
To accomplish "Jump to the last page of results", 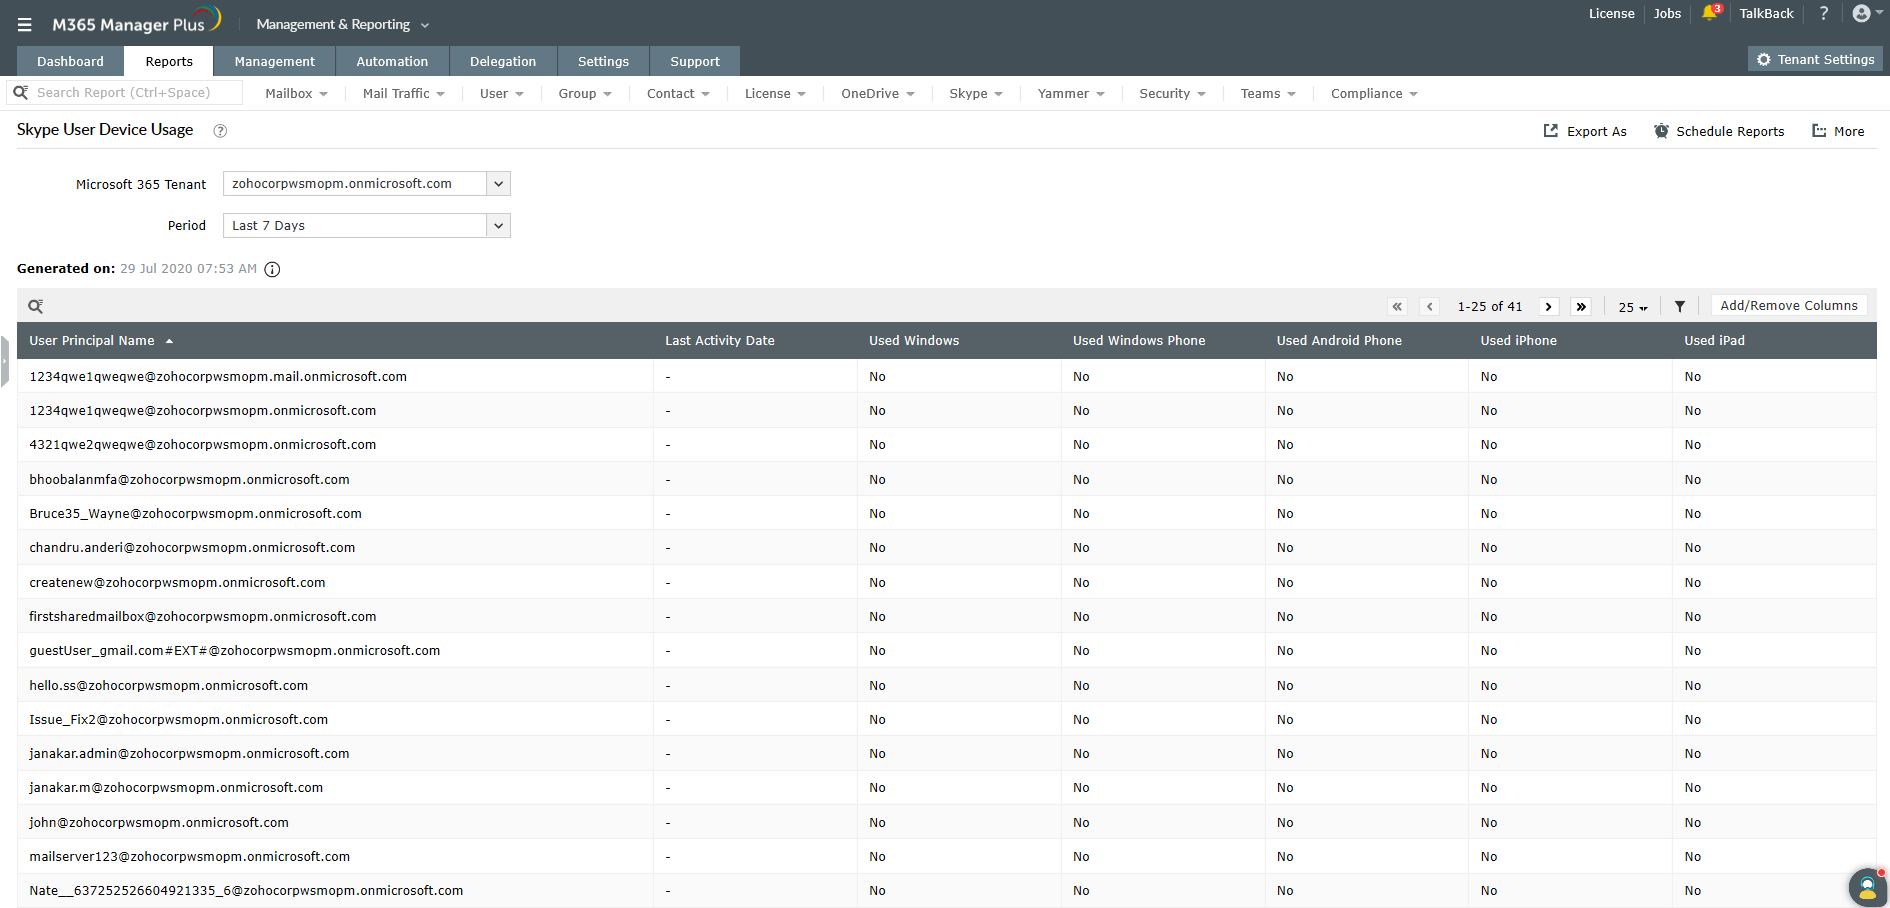I will pos(1581,307).
